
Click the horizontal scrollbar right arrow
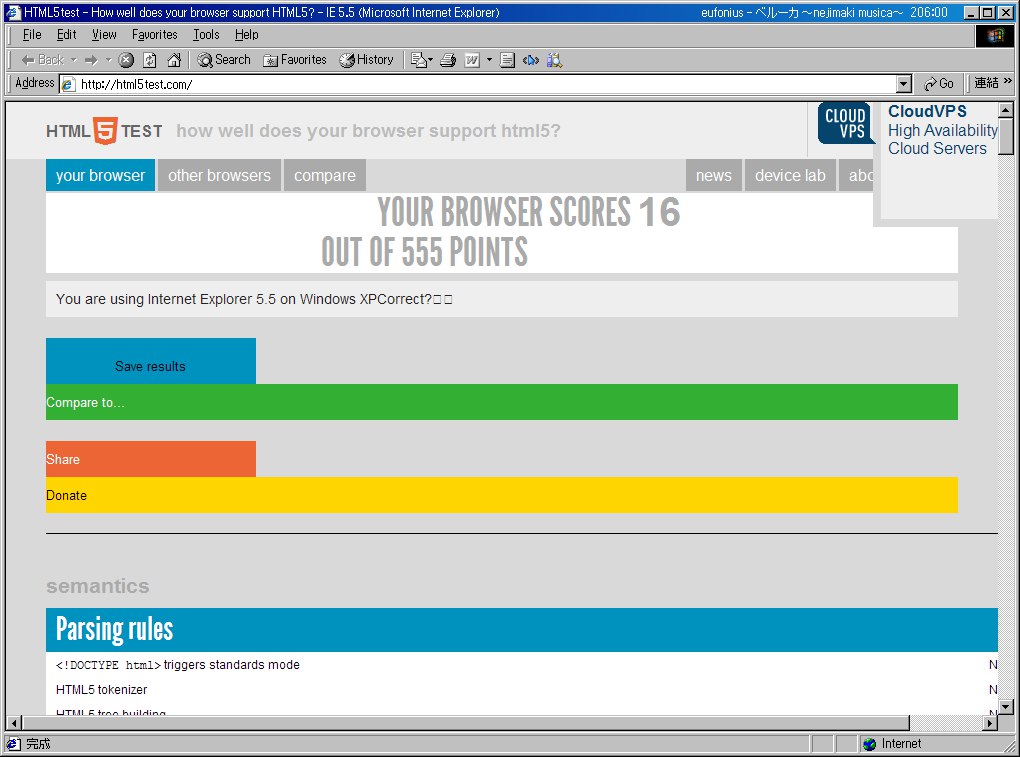pos(990,723)
